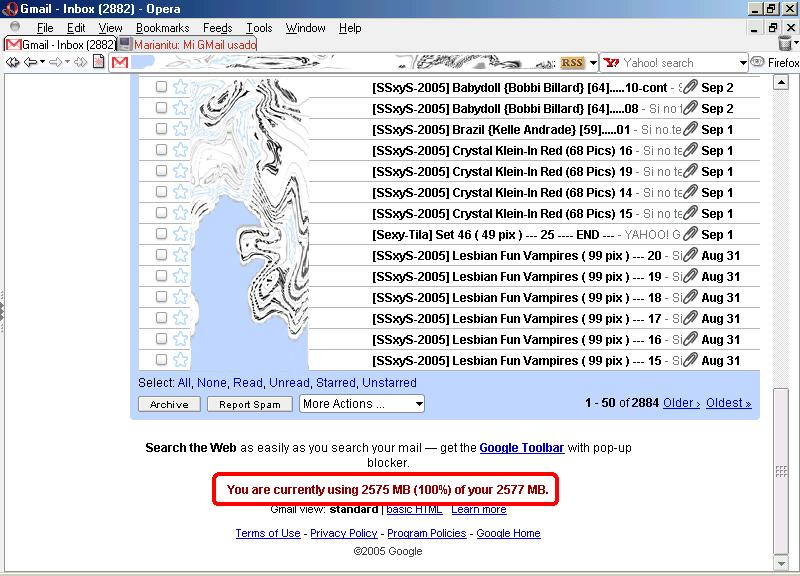The width and height of the screenshot is (800, 576).
Task: Click the page scrollbar down arrow
Action: [x=781, y=563]
